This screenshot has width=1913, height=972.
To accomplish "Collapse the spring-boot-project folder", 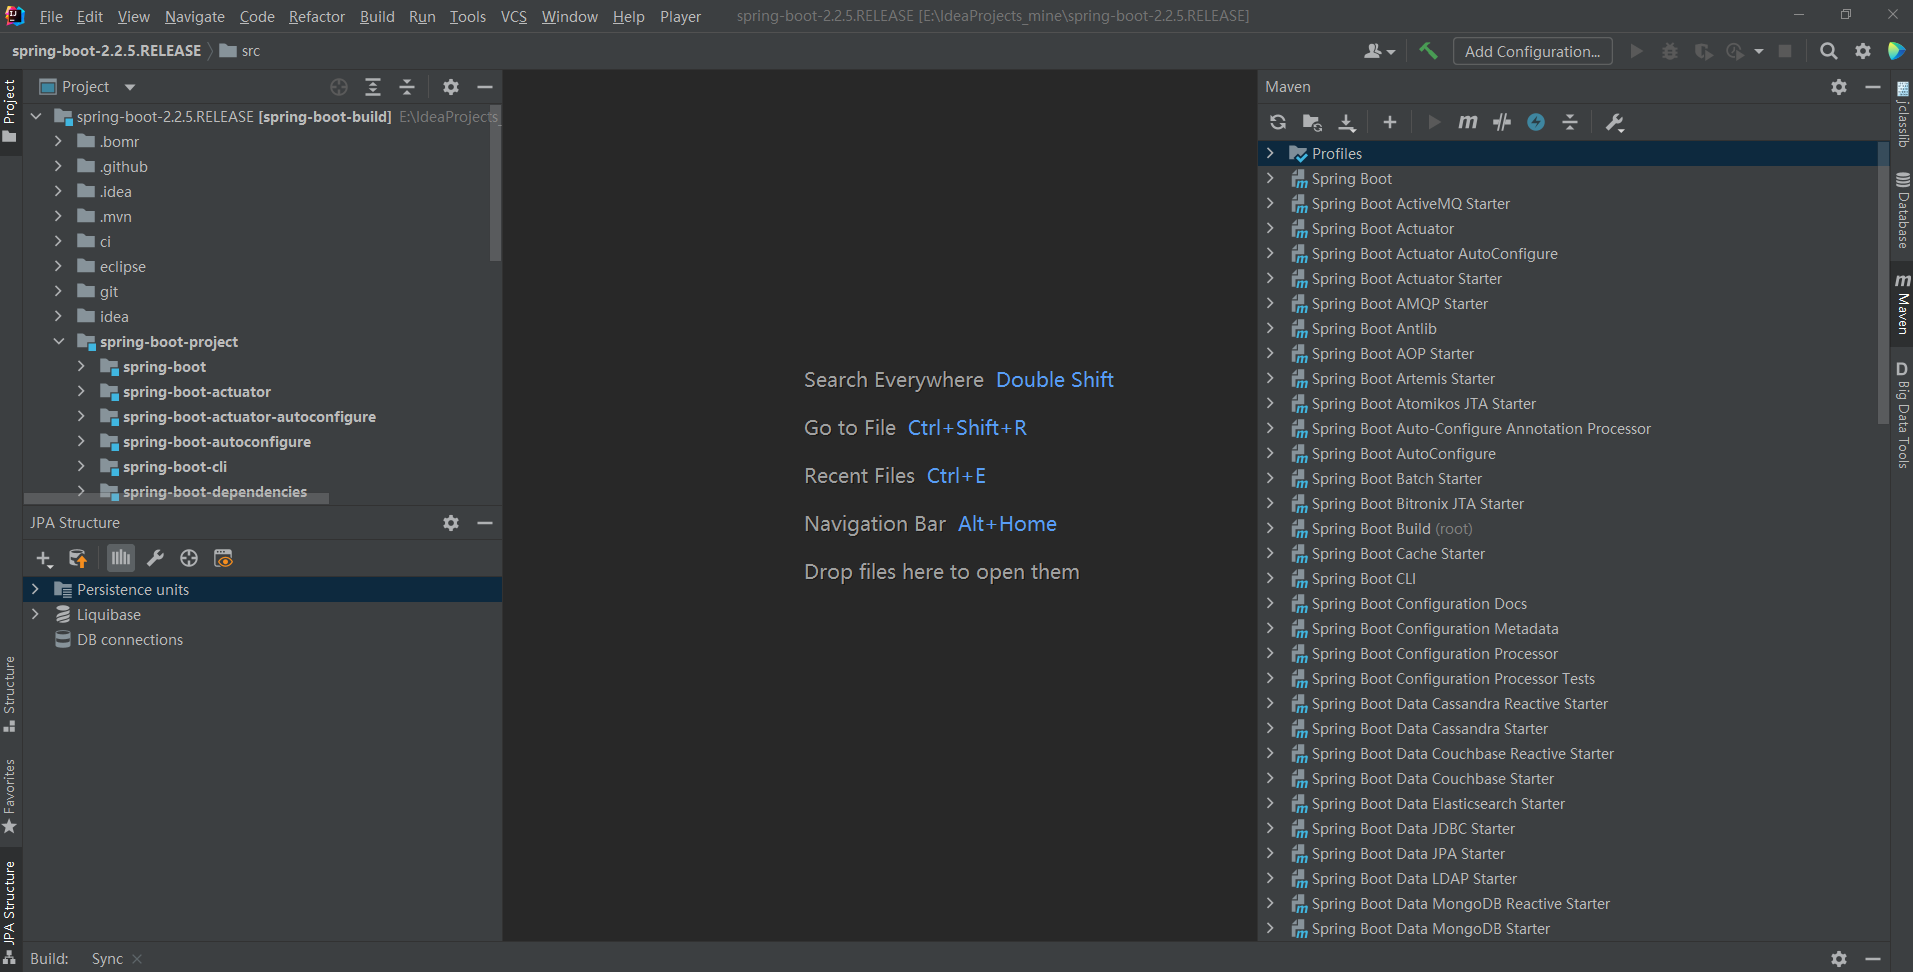I will click(58, 341).
